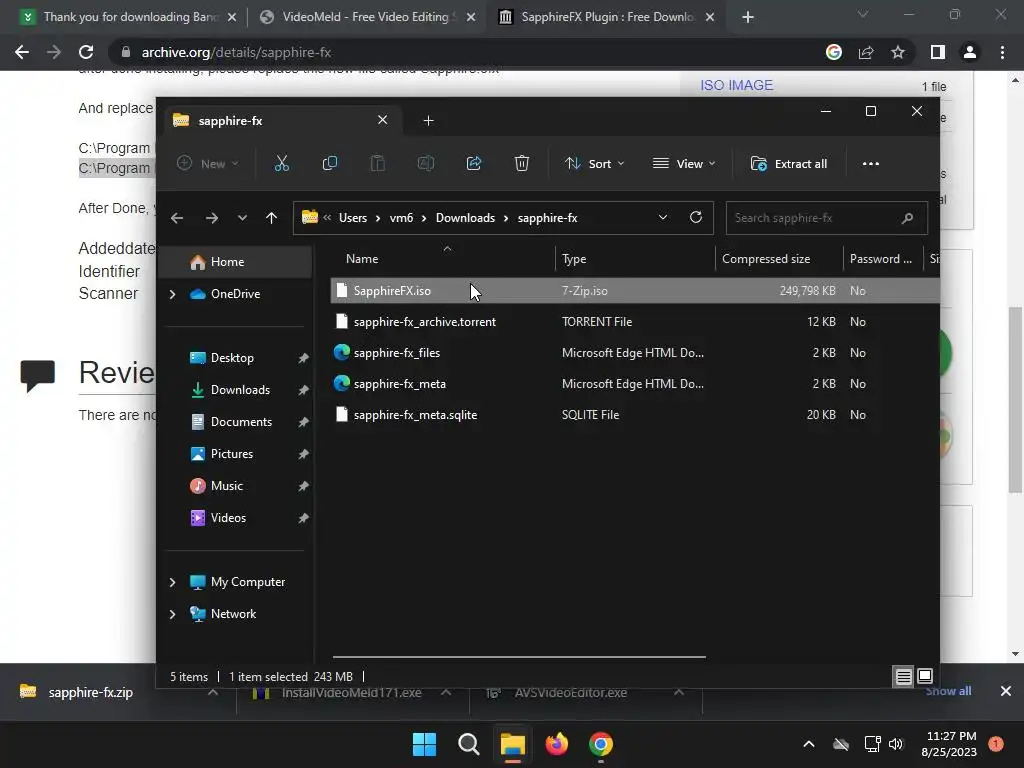The image size is (1024, 768).
Task: Close the Chrome downloads bar
Action: click(1006, 691)
